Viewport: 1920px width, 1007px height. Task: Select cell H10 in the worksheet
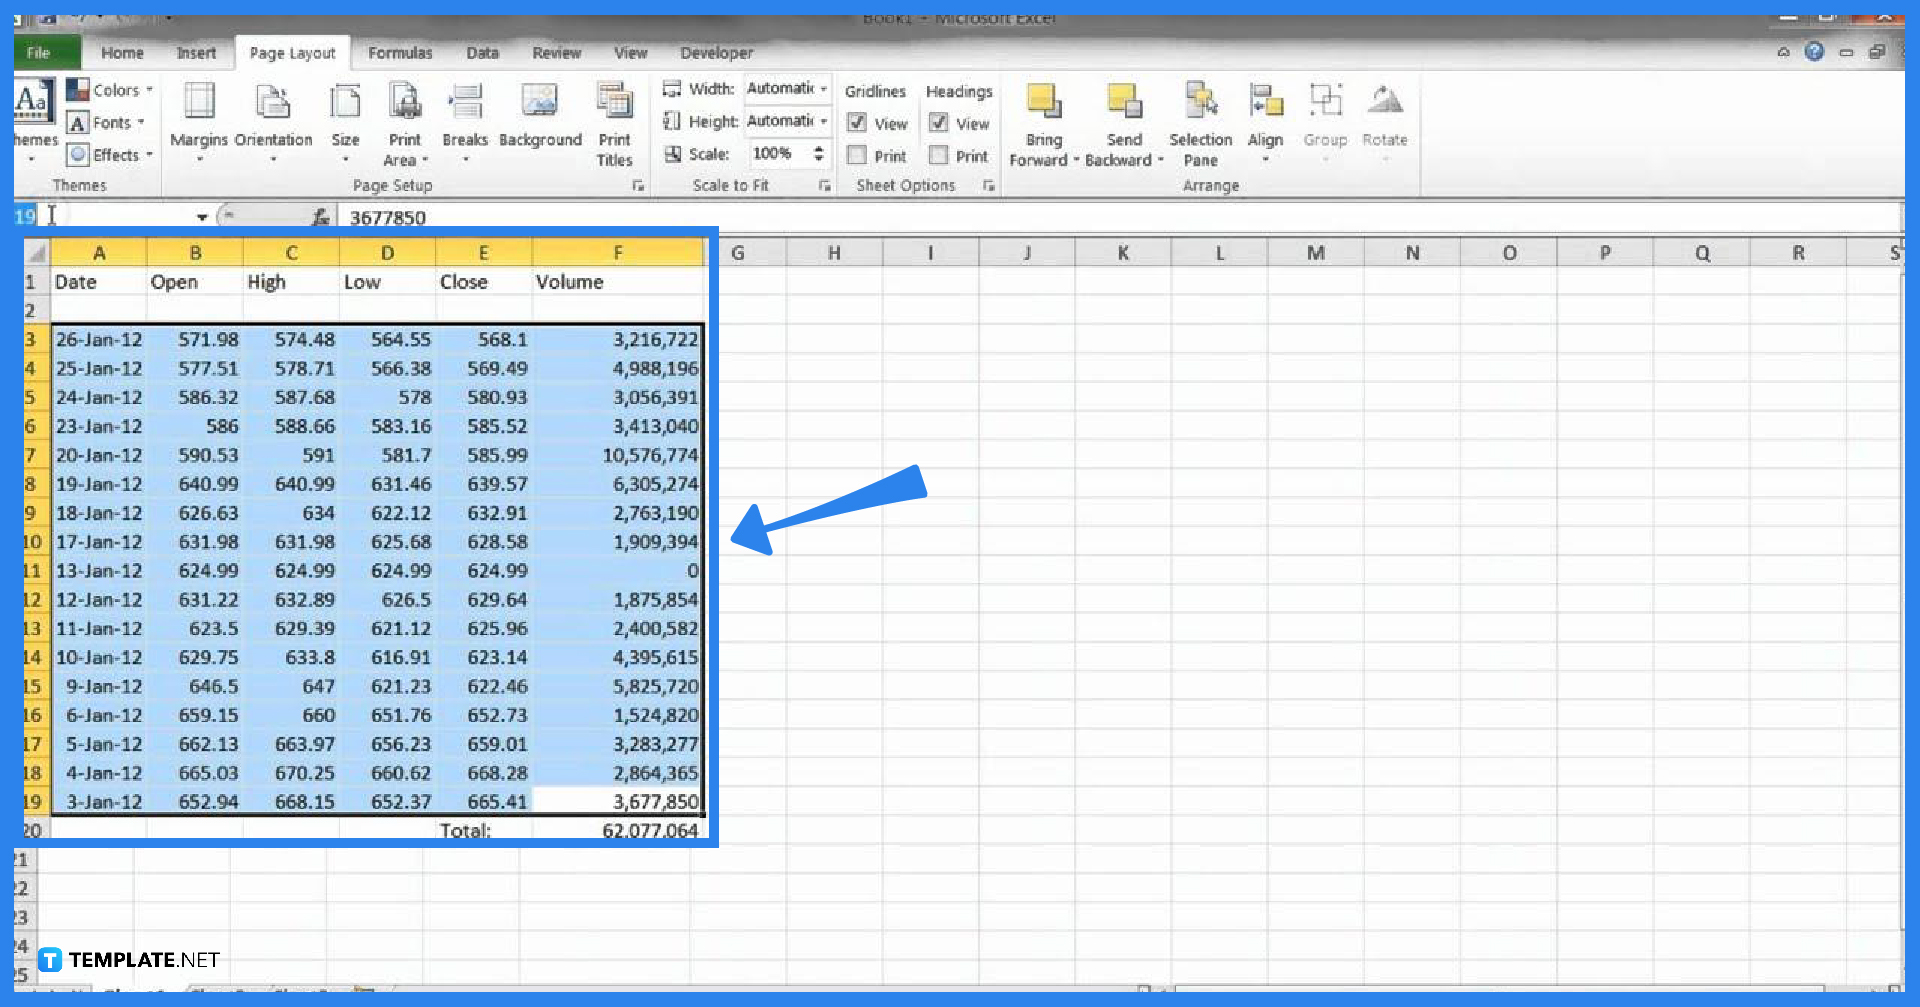click(834, 541)
